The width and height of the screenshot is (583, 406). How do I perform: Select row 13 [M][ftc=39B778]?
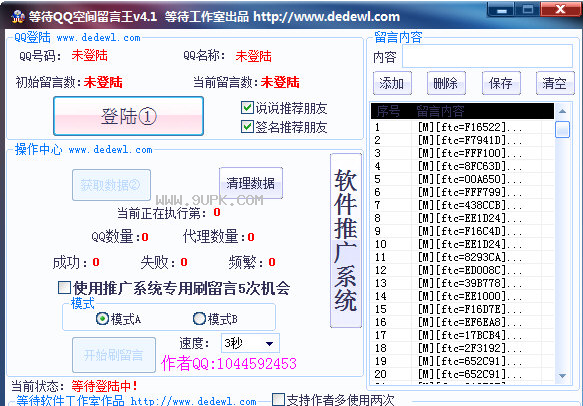click(463, 283)
